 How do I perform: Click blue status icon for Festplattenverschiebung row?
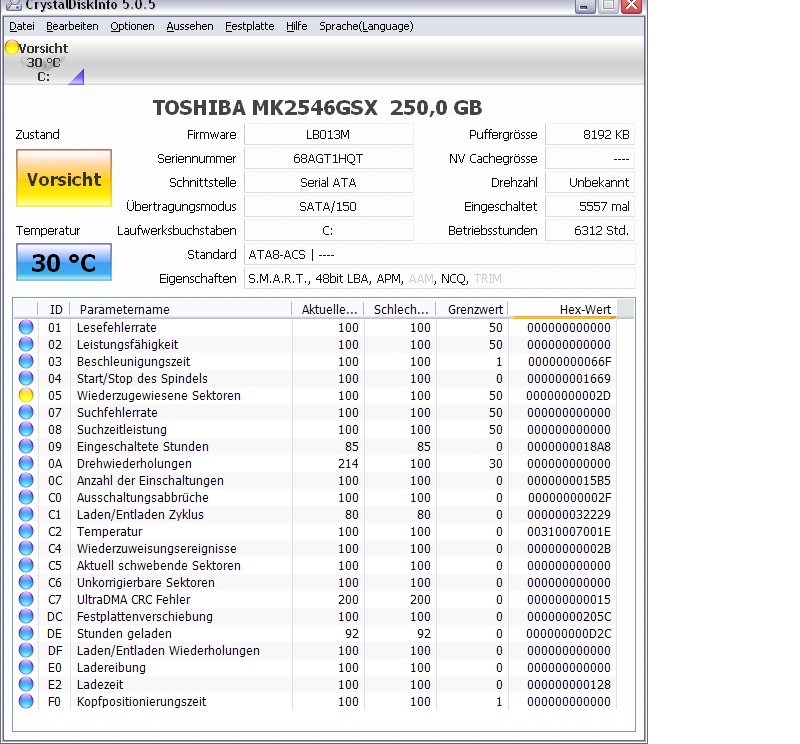pyautogui.click(x=26, y=616)
